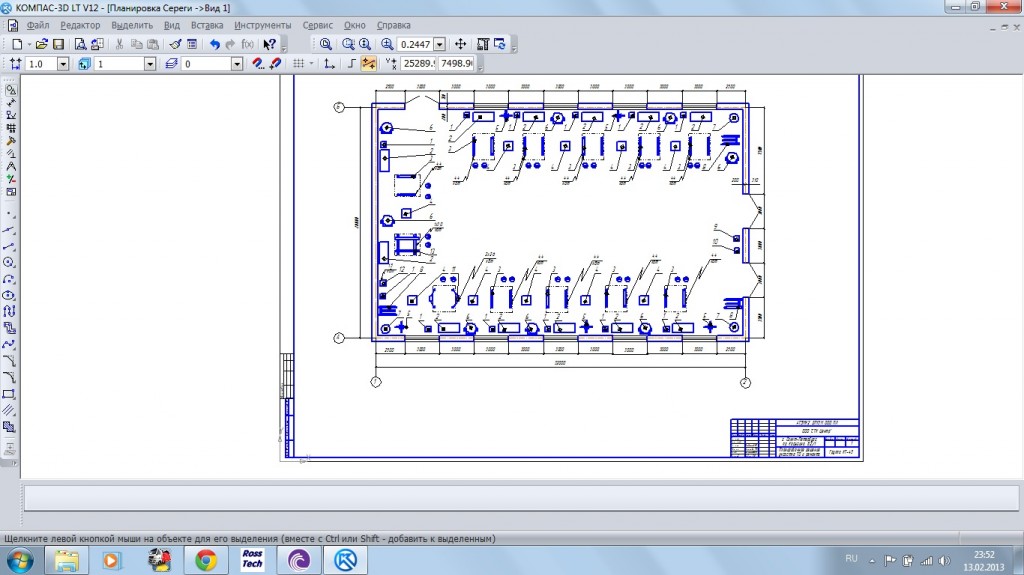Select the Rectangle drawing tool
This screenshot has height=575, width=1024.
pos(10,393)
